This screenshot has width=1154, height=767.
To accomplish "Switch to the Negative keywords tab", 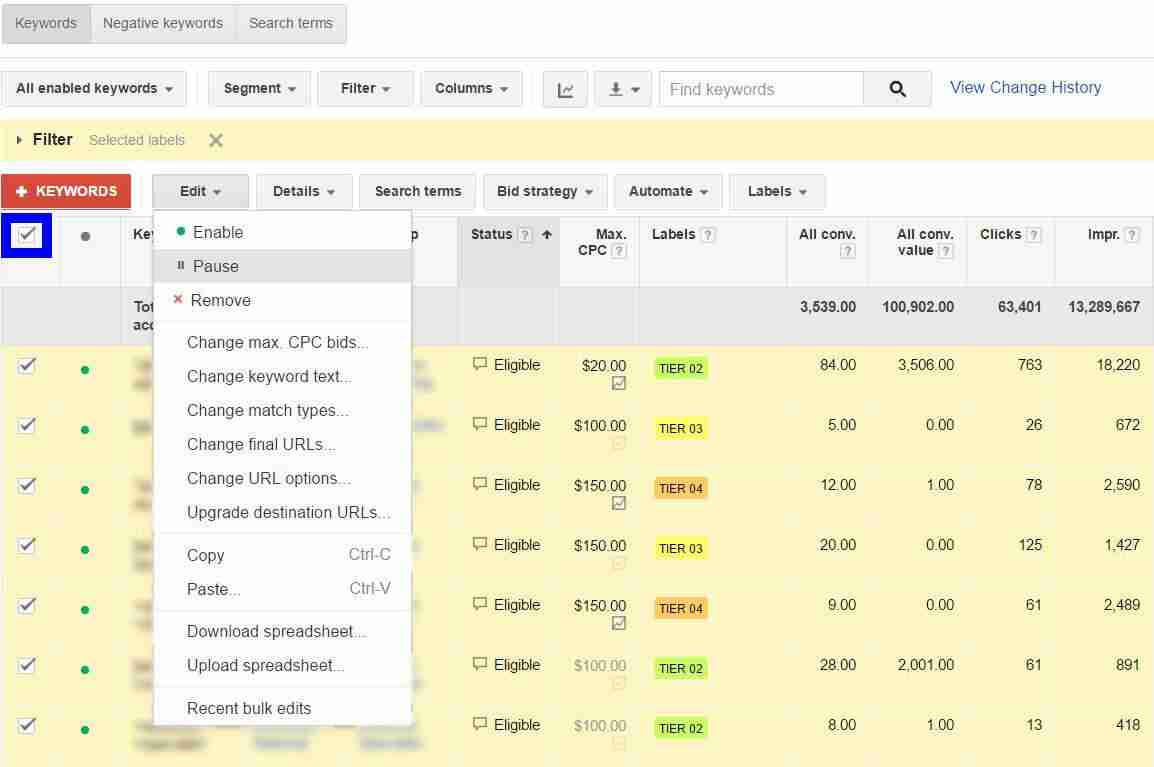I will point(163,23).
